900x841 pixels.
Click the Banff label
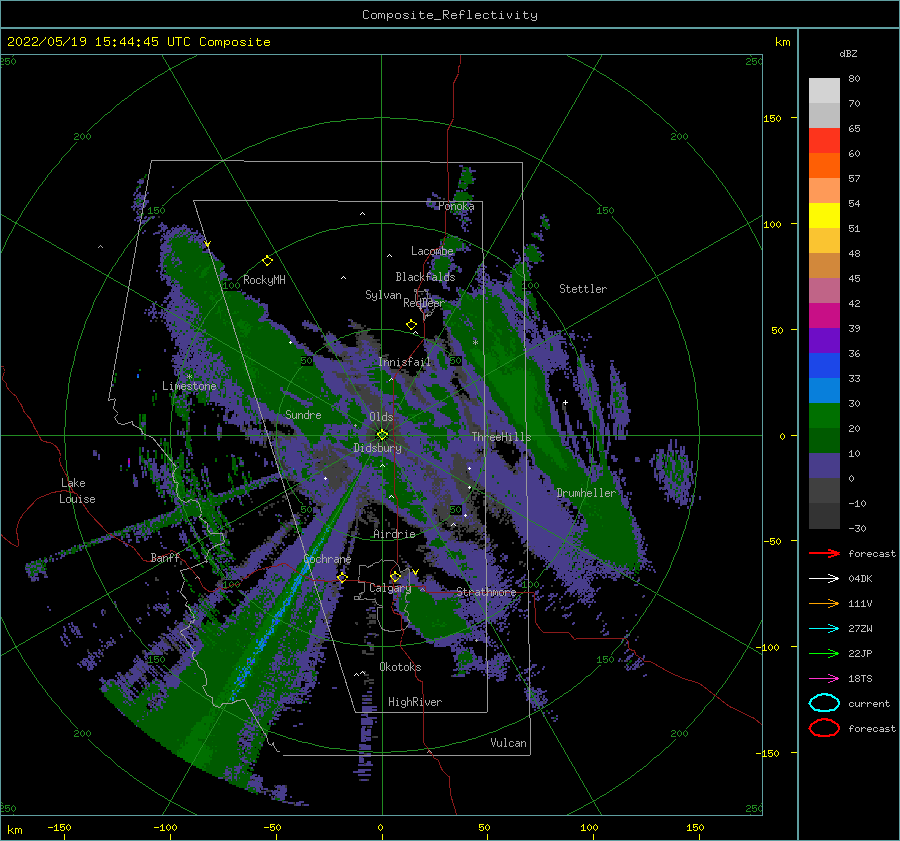click(165, 557)
